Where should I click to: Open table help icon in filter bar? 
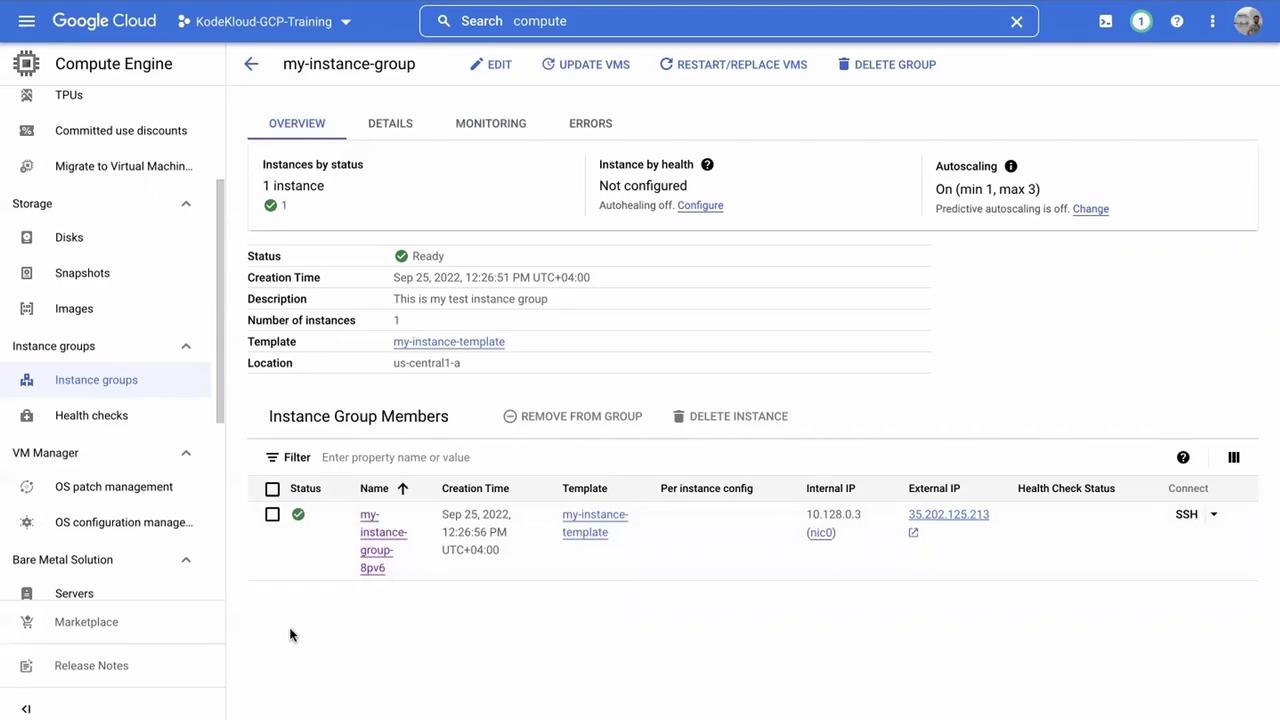(1183, 457)
